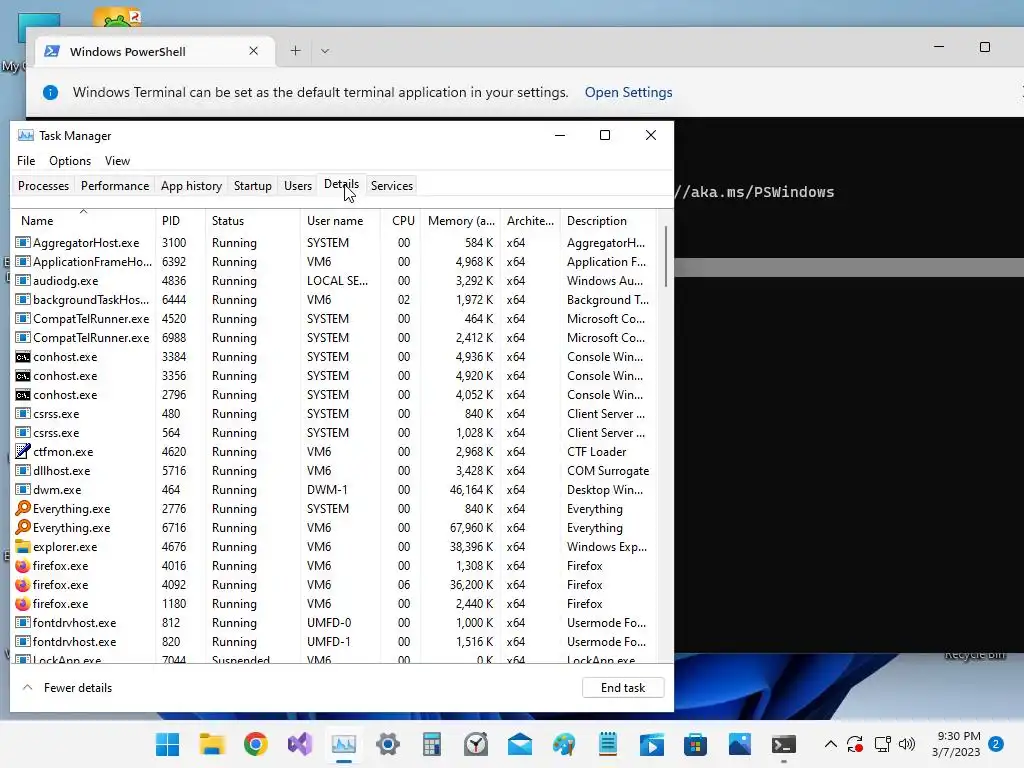The height and width of the screenshot is (768, 1024).
Task: Sort the process list by Name column
Action: (x=84, y=221)
